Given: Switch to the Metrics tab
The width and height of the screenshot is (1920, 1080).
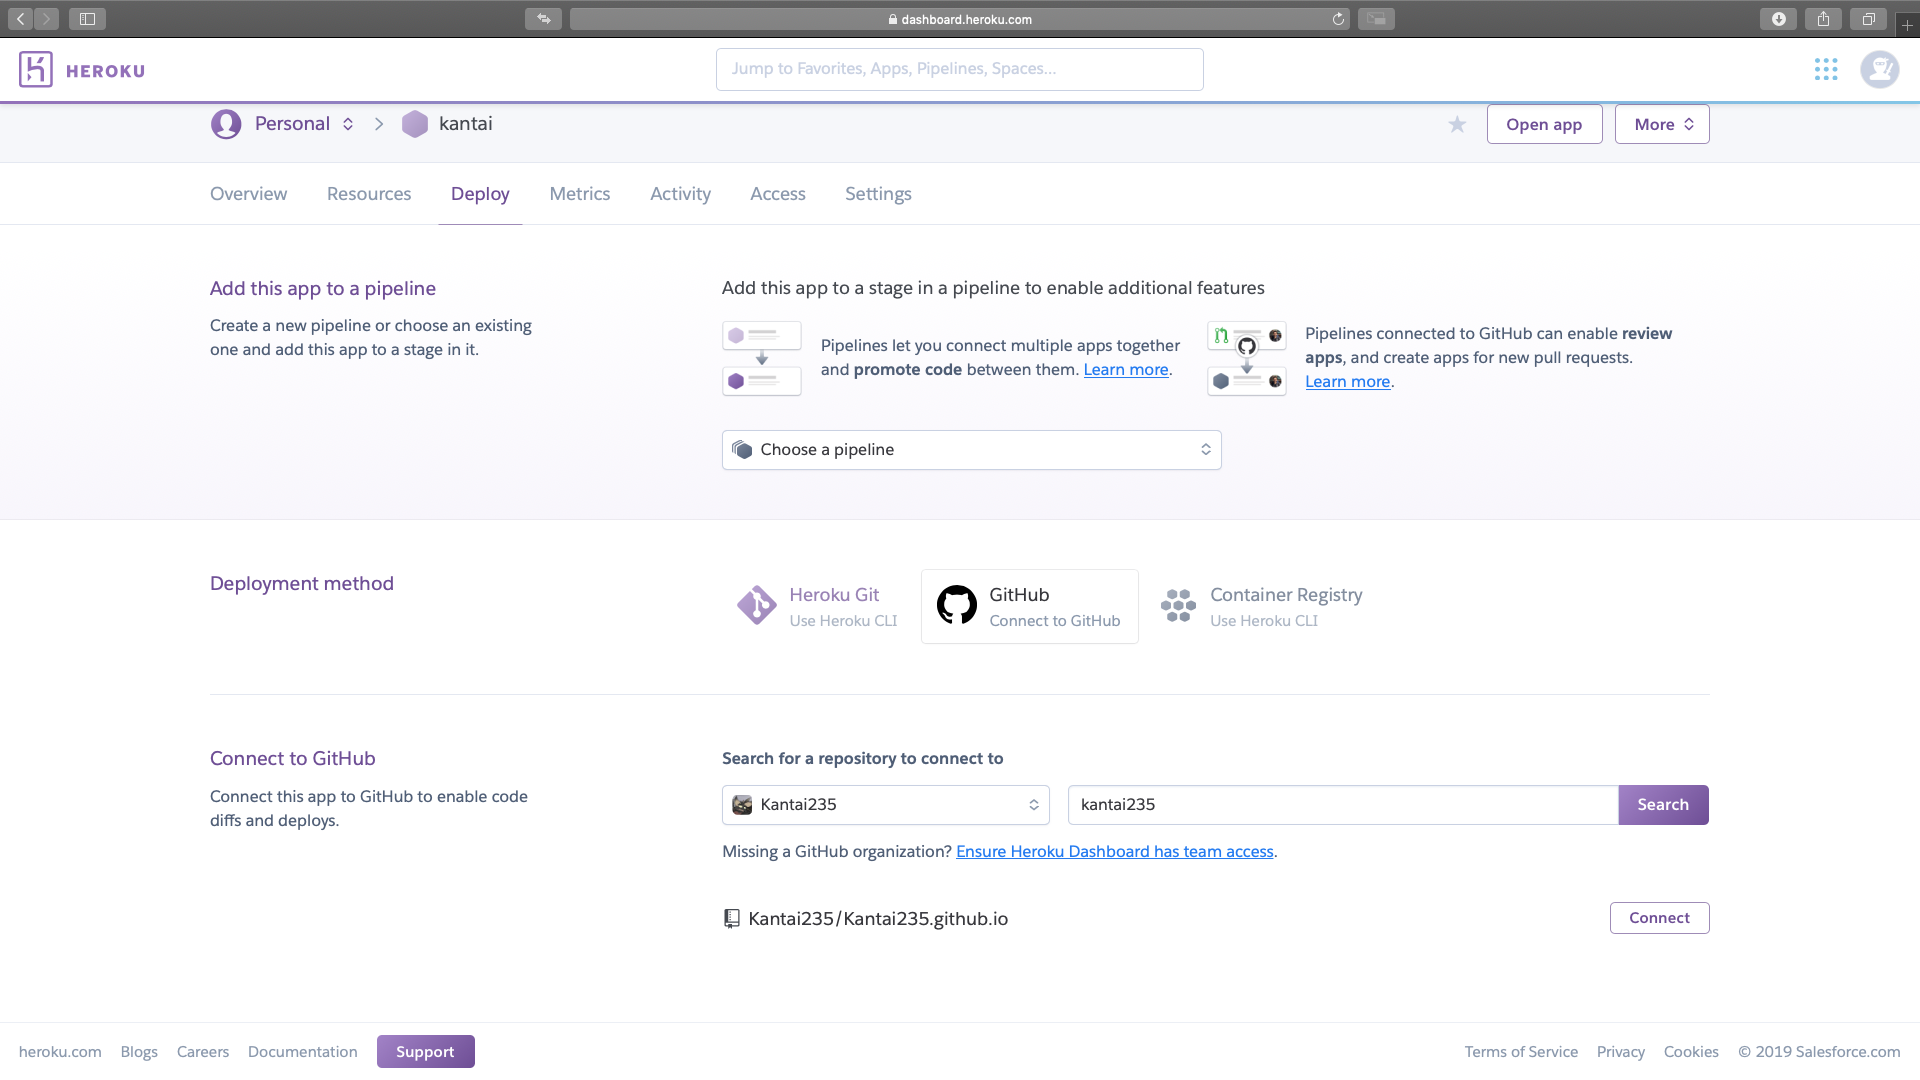Looking at the screenshot, I should coord(580,194).
